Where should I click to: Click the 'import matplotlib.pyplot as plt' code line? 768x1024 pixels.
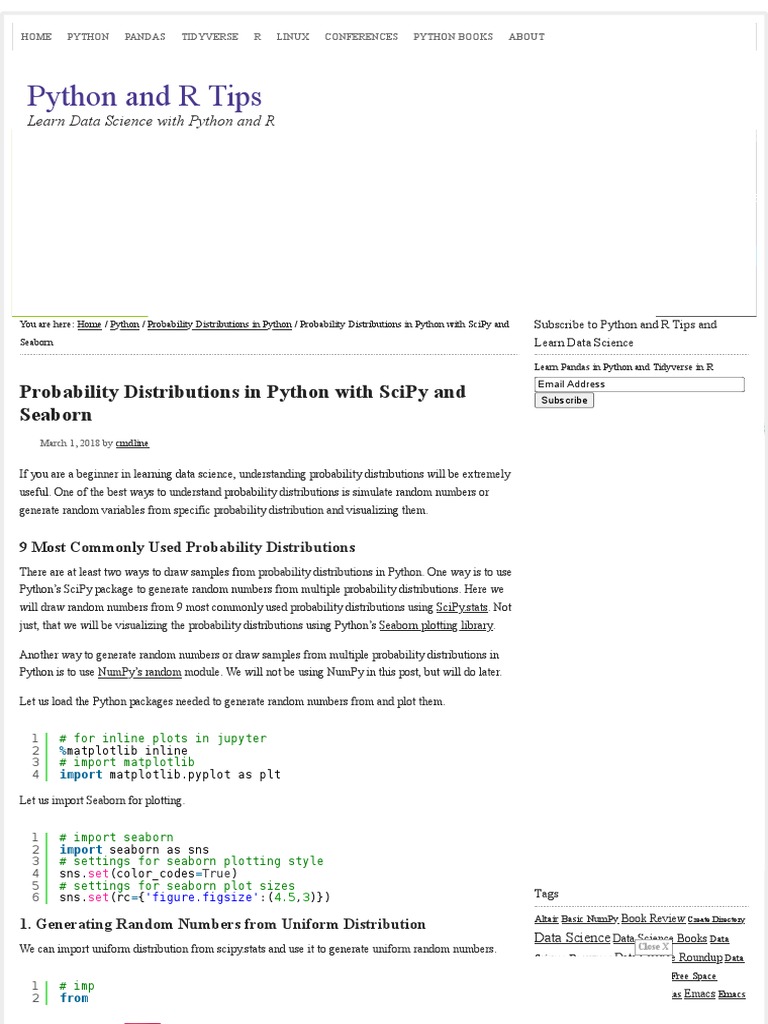[x=170, y=775]
